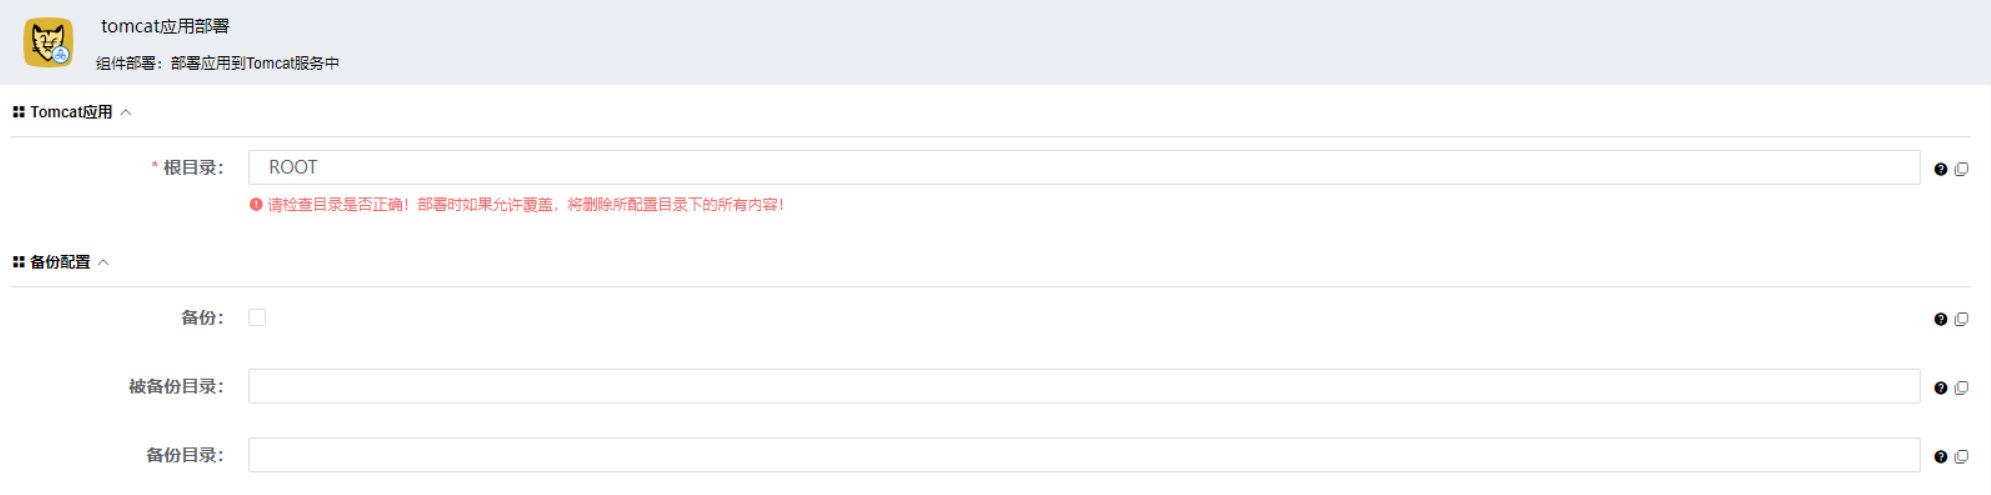
Task: Click copy icon beside 备份目录 field
Action: coord(1961,457)
